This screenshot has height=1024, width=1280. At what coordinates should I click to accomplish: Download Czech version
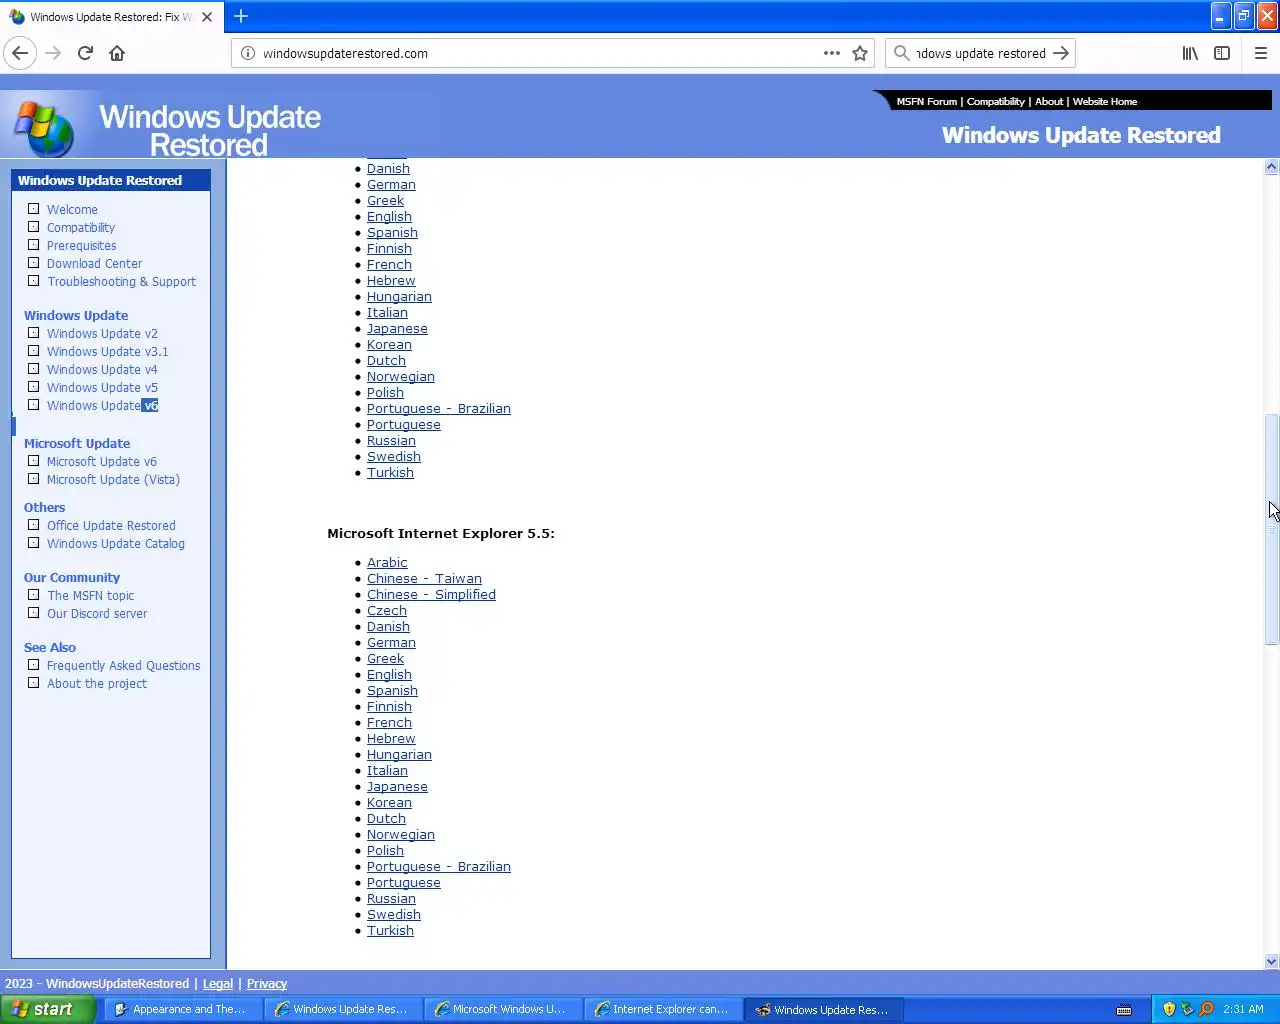click(x=387, y=610)
